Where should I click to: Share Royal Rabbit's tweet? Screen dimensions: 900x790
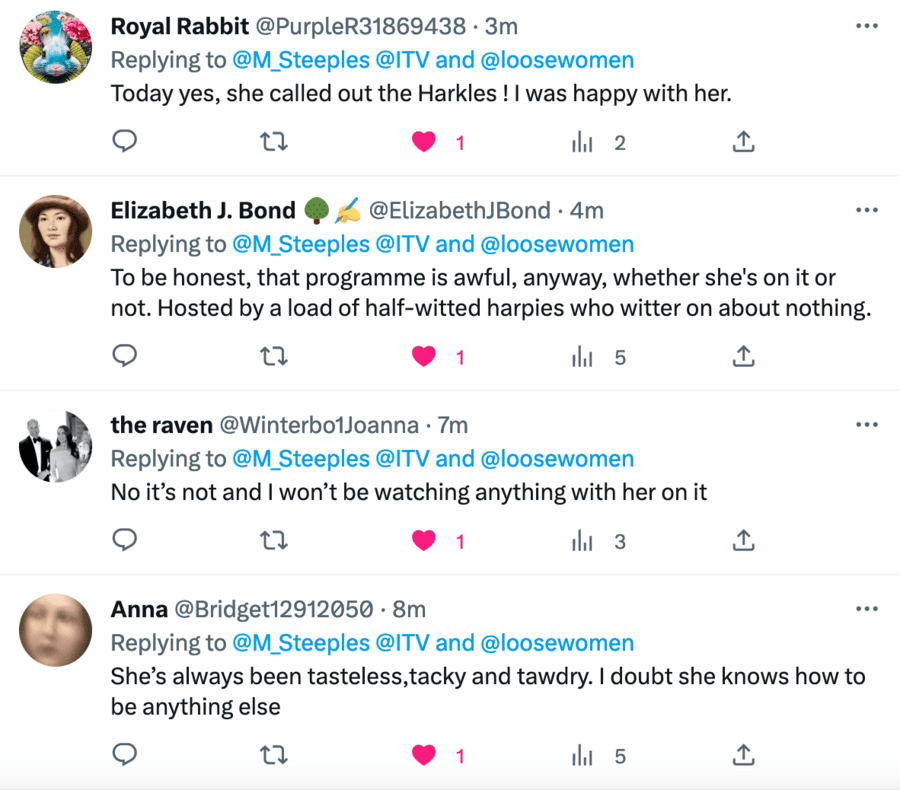[x=742, y=142]
